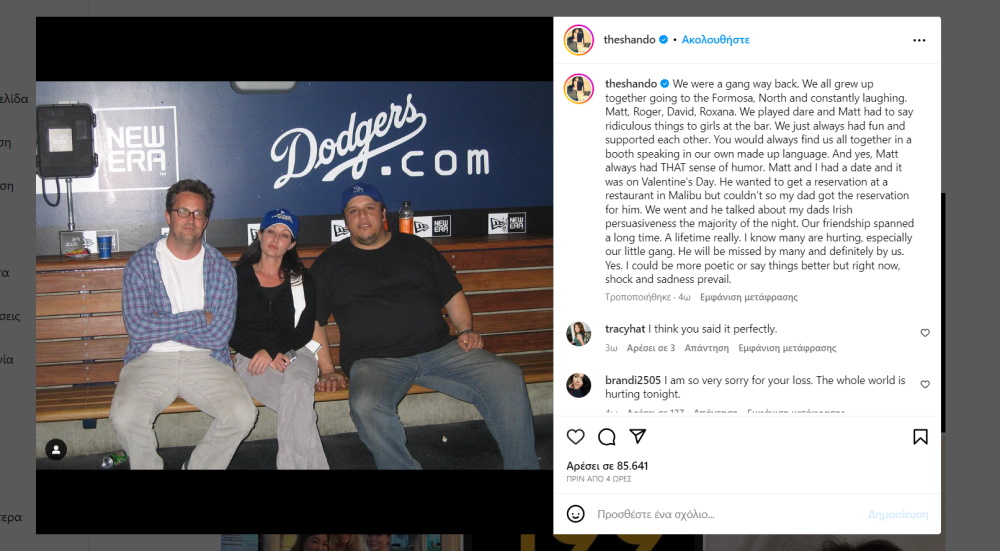View who liked via Αρέσει σε 85.641
This screenshot has height=551, width=1000.
point(607,466)
